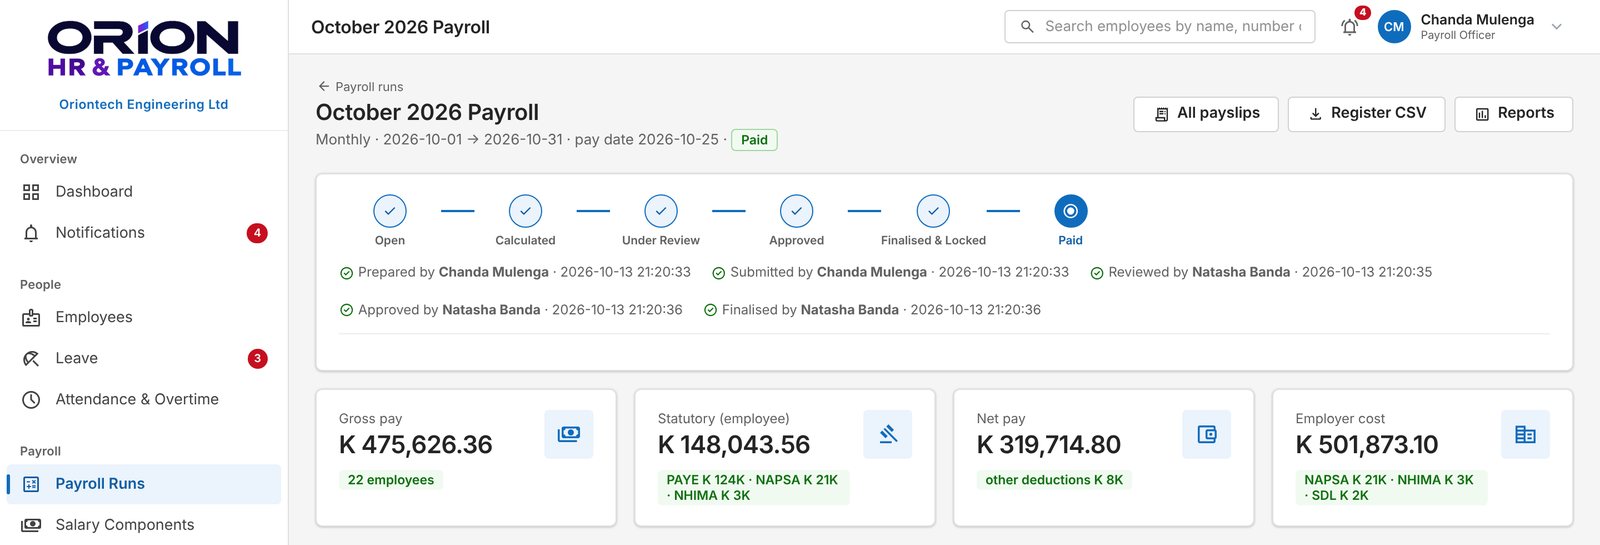
Task: Click the All payslips button
Action: click(1207, 114)
